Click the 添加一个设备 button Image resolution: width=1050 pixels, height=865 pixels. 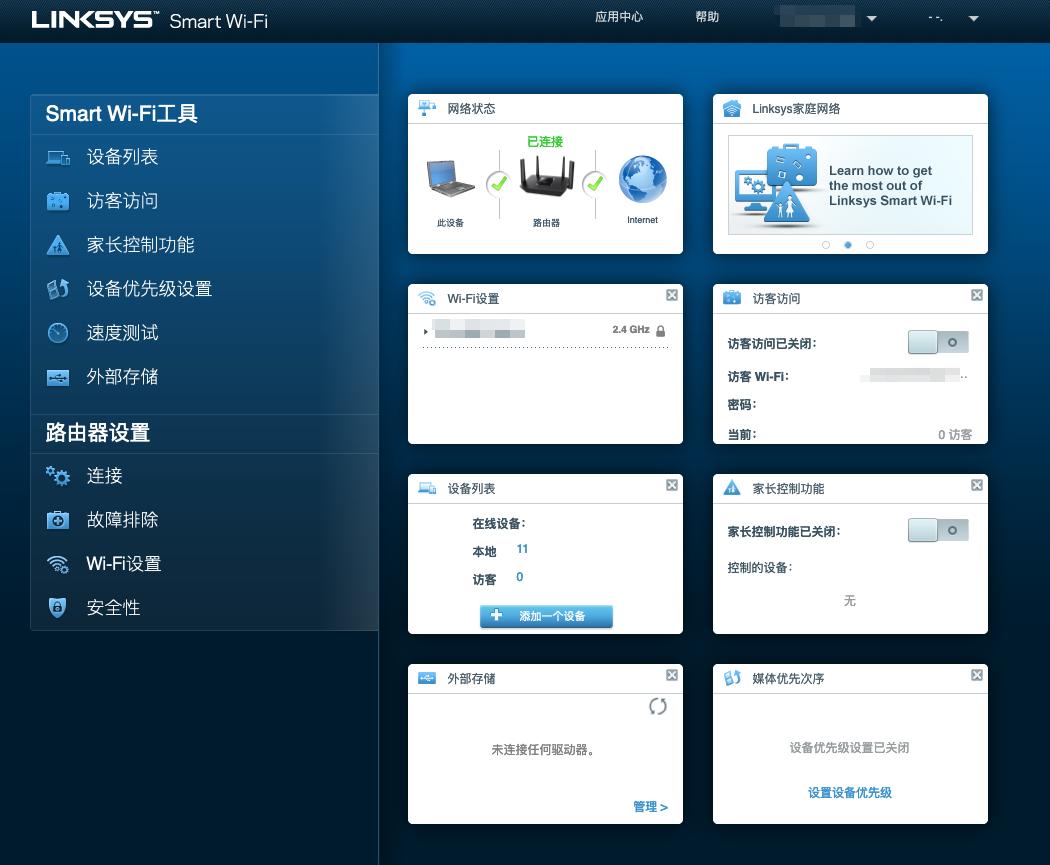click(x=545, y=616)
